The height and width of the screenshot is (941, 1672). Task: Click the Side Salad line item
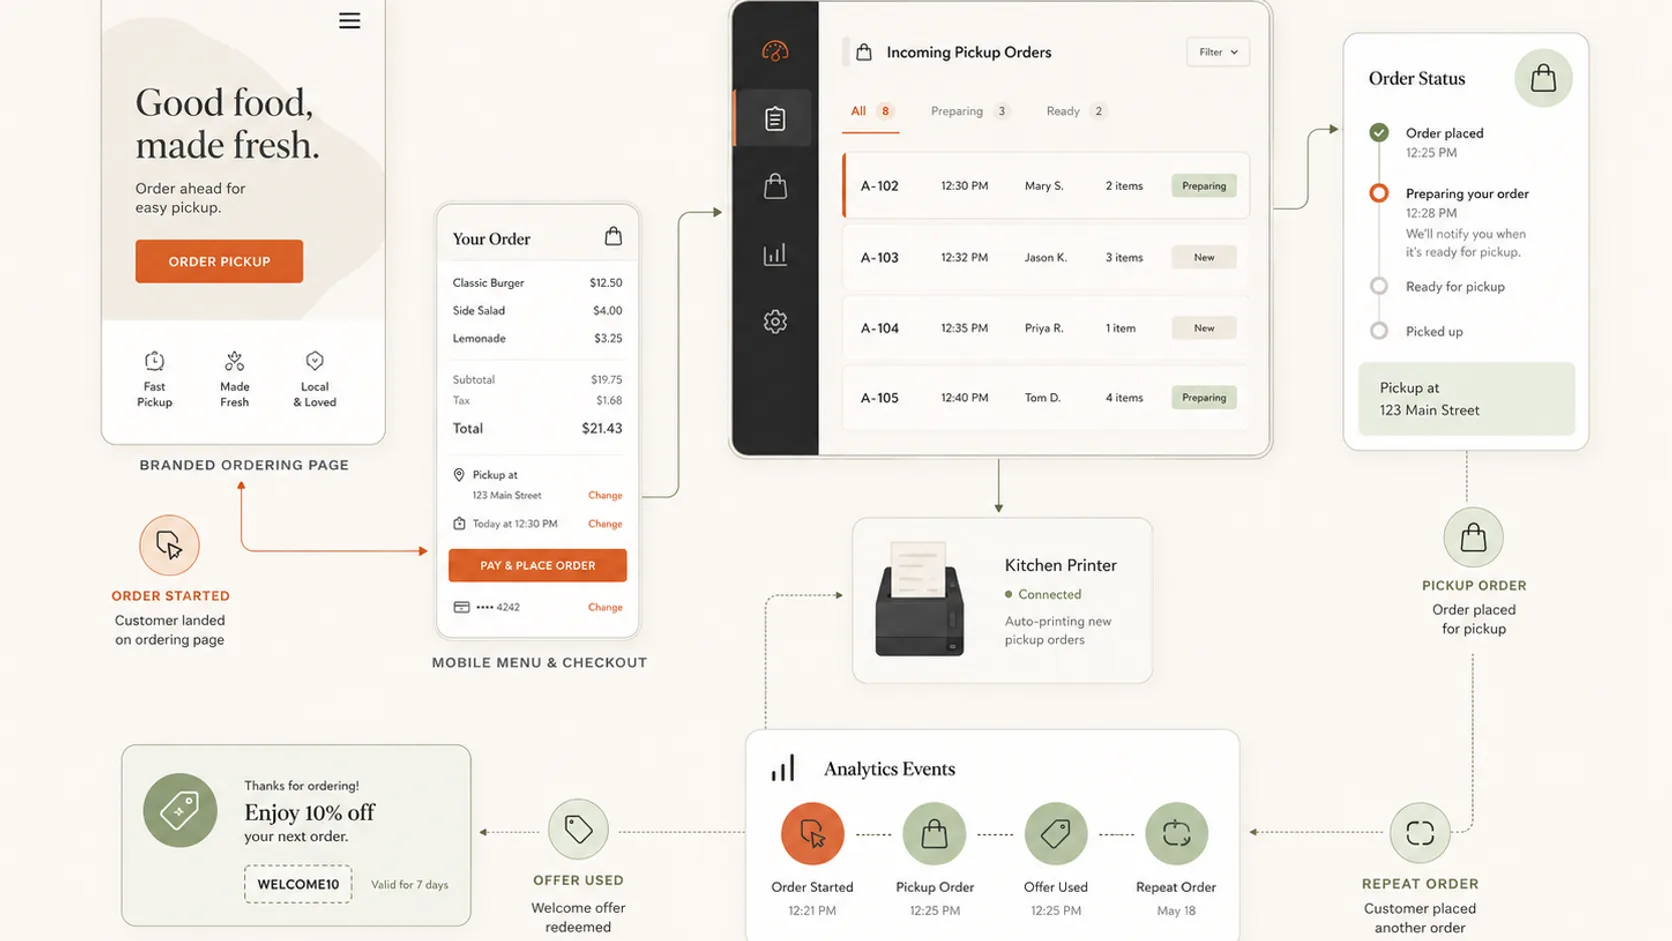537,311
